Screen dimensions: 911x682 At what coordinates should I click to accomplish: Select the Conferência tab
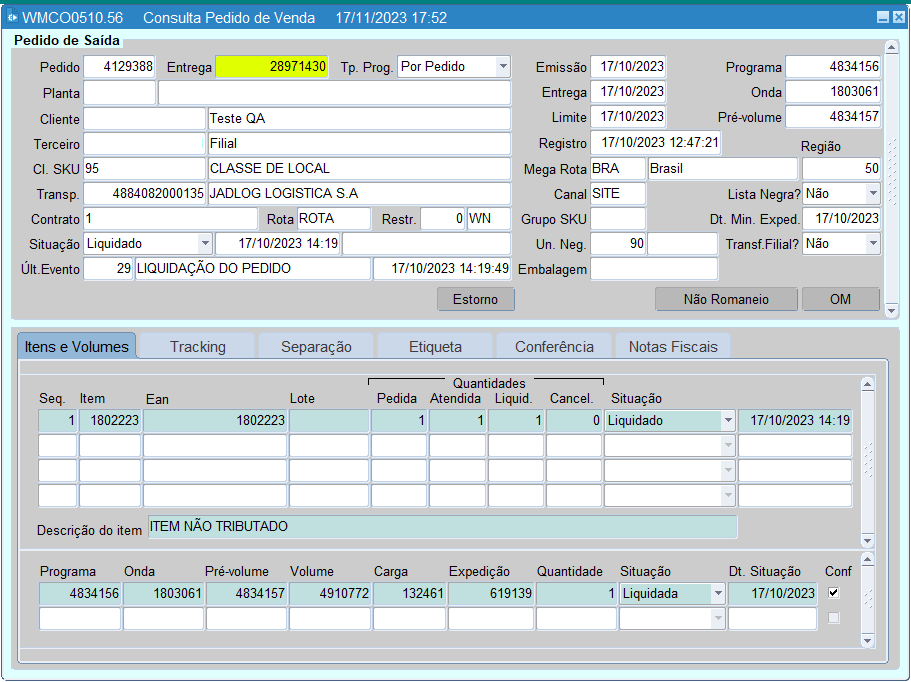click(554, 346)
